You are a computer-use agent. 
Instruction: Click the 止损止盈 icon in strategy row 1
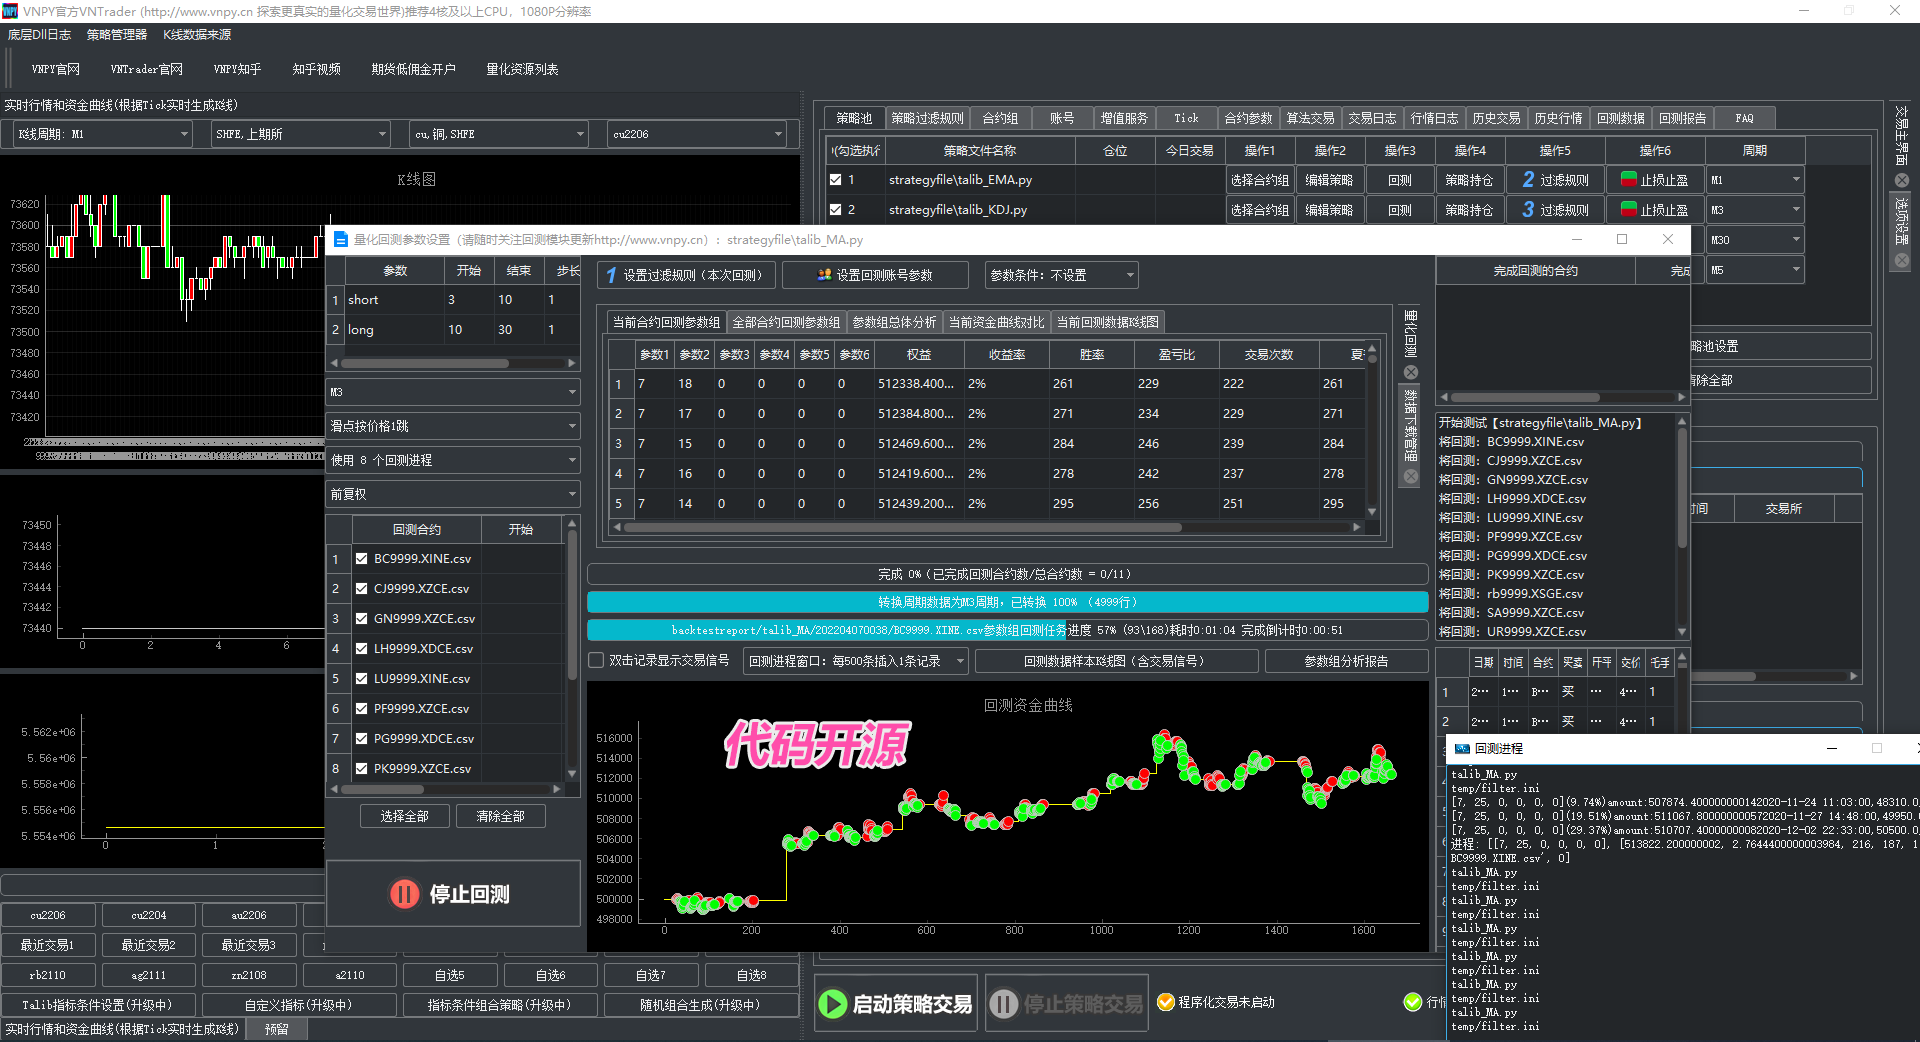[1628, 180]
